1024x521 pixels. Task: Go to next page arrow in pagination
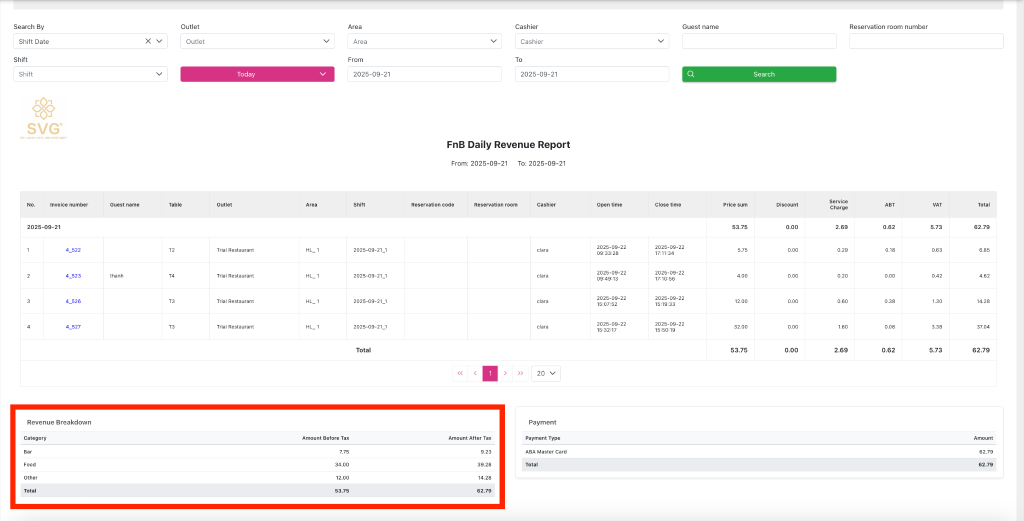505,373
